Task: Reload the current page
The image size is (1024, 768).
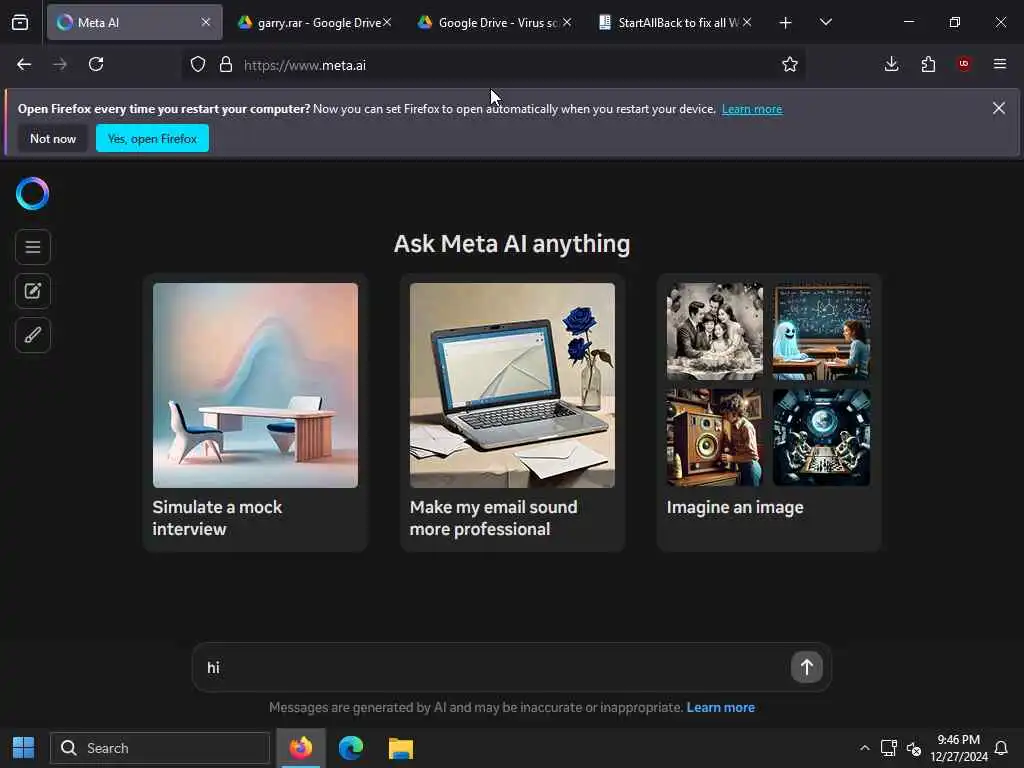Action: tap(96, 64)
